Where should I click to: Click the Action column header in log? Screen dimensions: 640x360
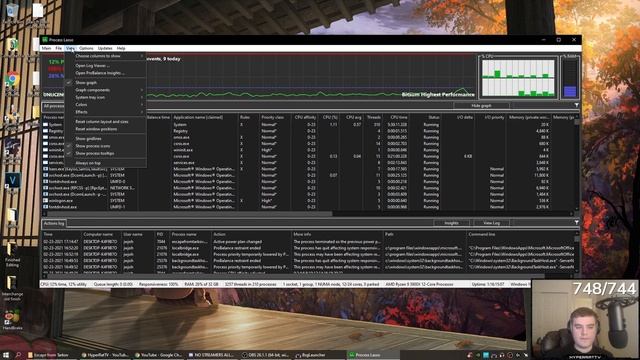click(x=251, y=234)
